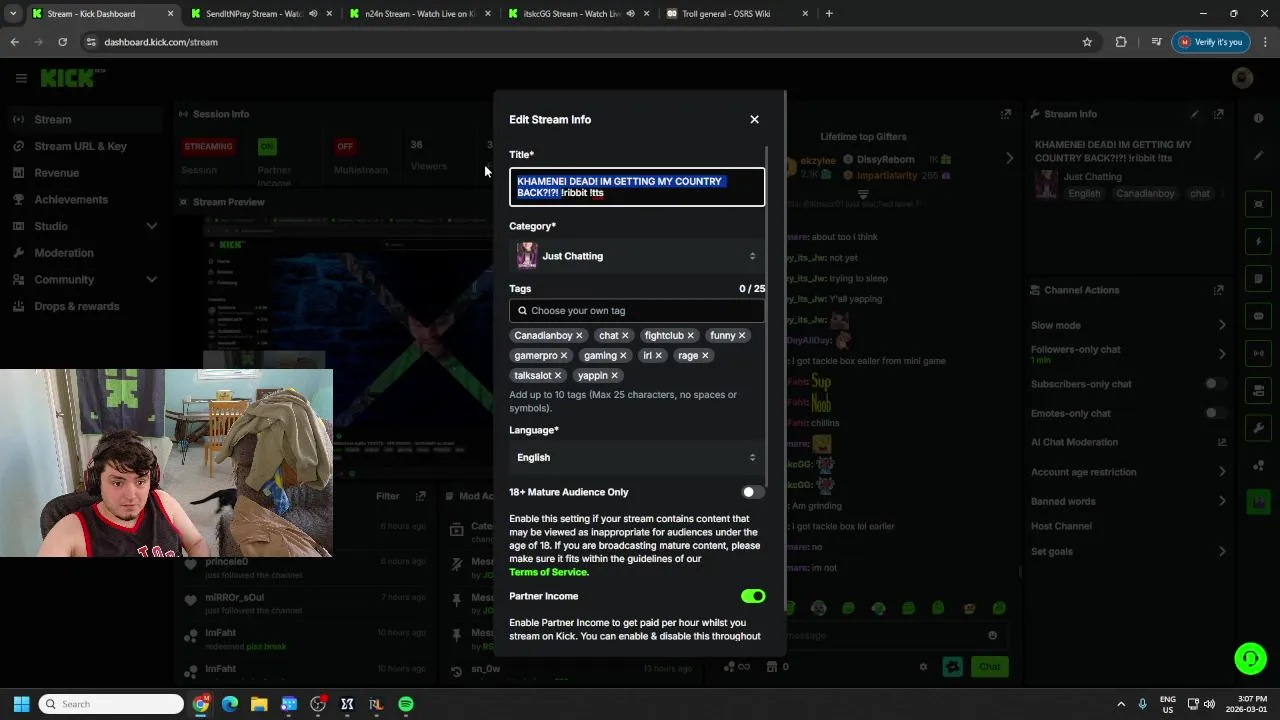The image size is (1280, 720).
Task: Show next Lifetime top Gifters with arrow
Action: [x=1009, y=158]
